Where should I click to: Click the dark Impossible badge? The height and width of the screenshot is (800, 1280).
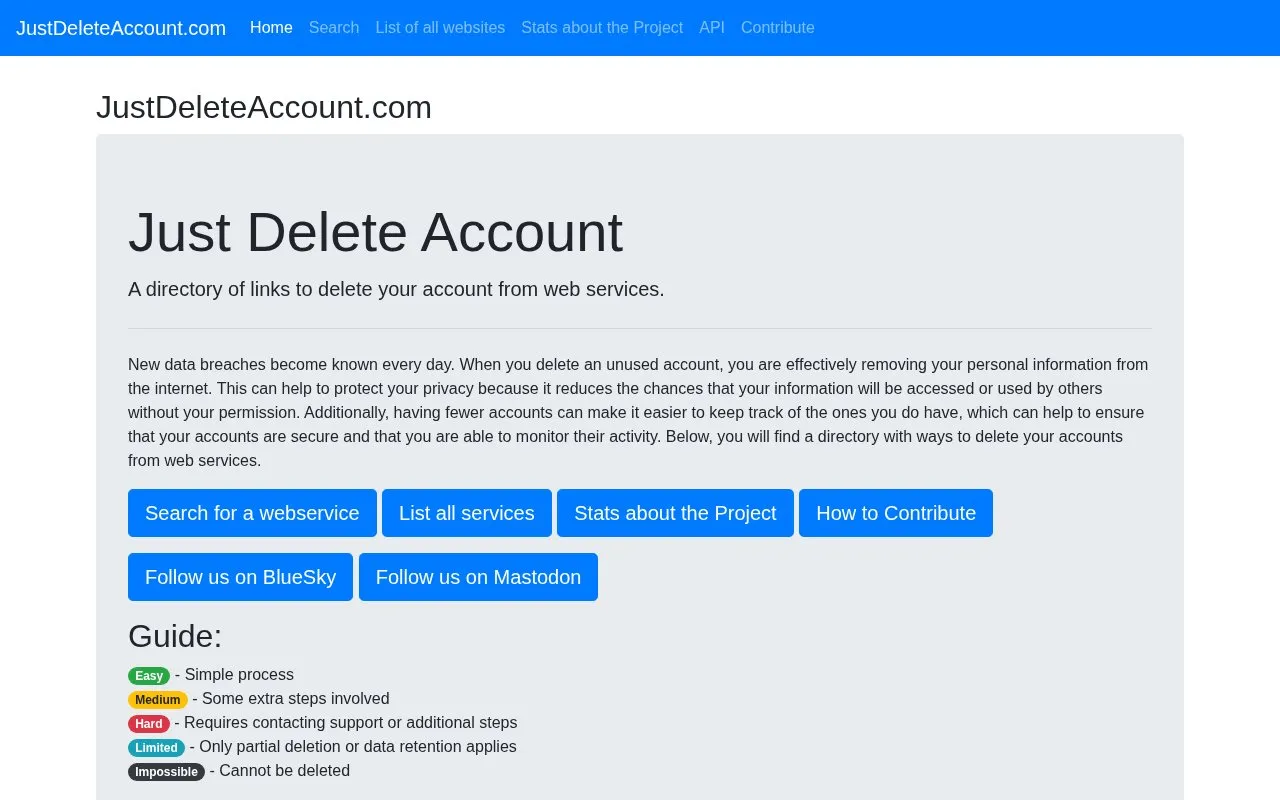coord(166,772)
